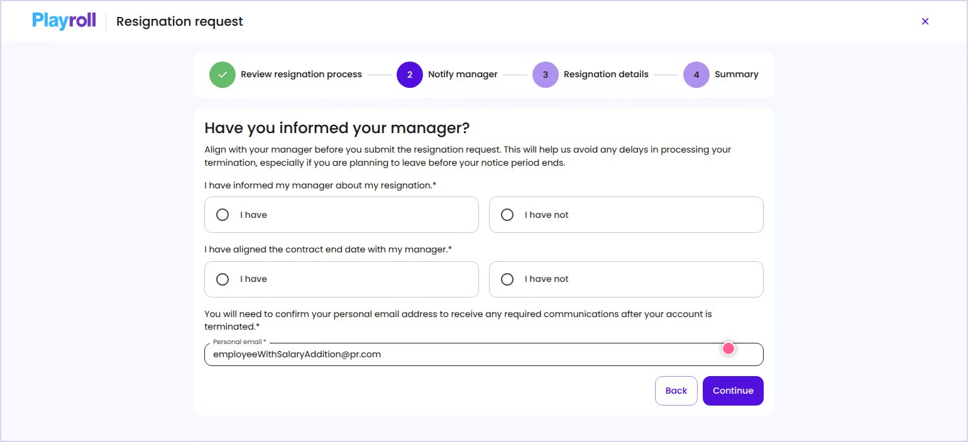The width and height of the screenshot is (968, 442).
Task: Click the step 2 circle icon
Action: [x=410, y=75]
